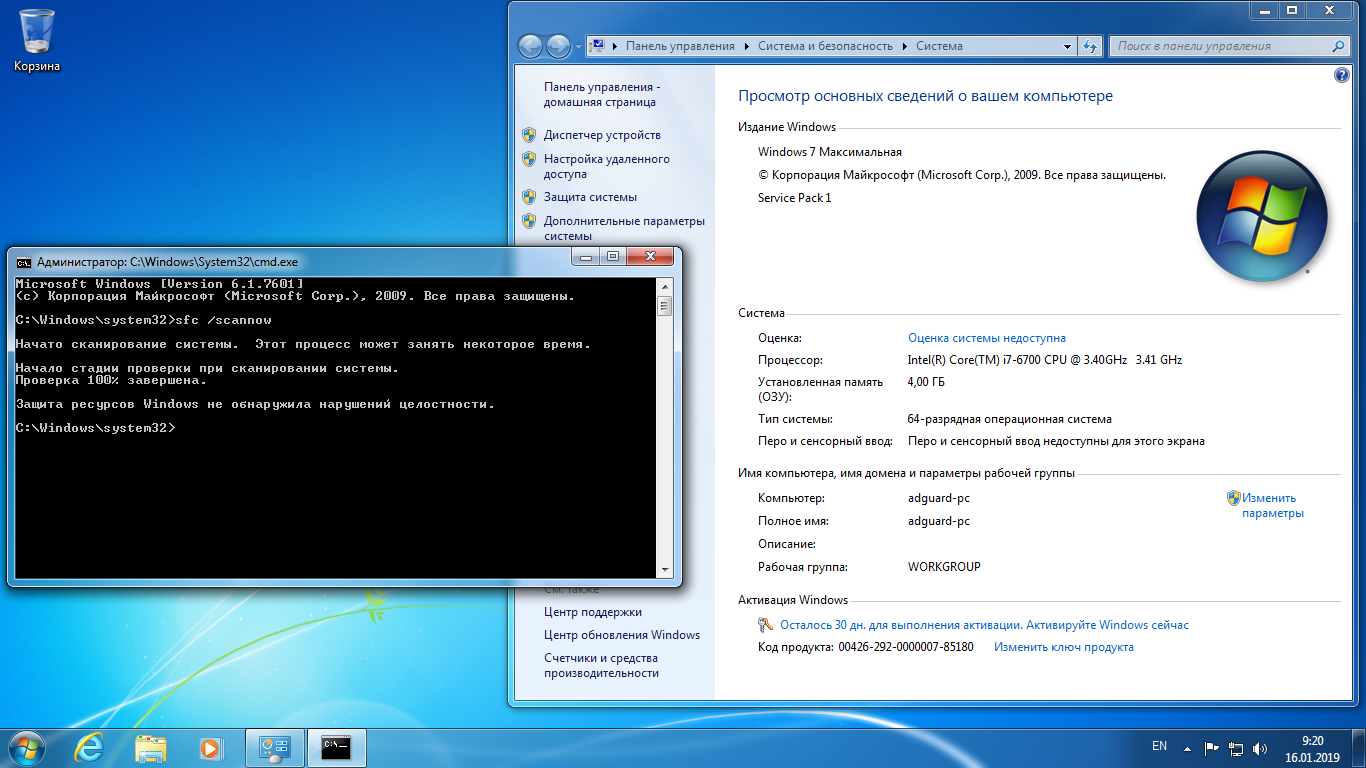Screen dimensions: 1366x768
Task: Select the Система и безопасность breadcrumb
Action: 826,46
